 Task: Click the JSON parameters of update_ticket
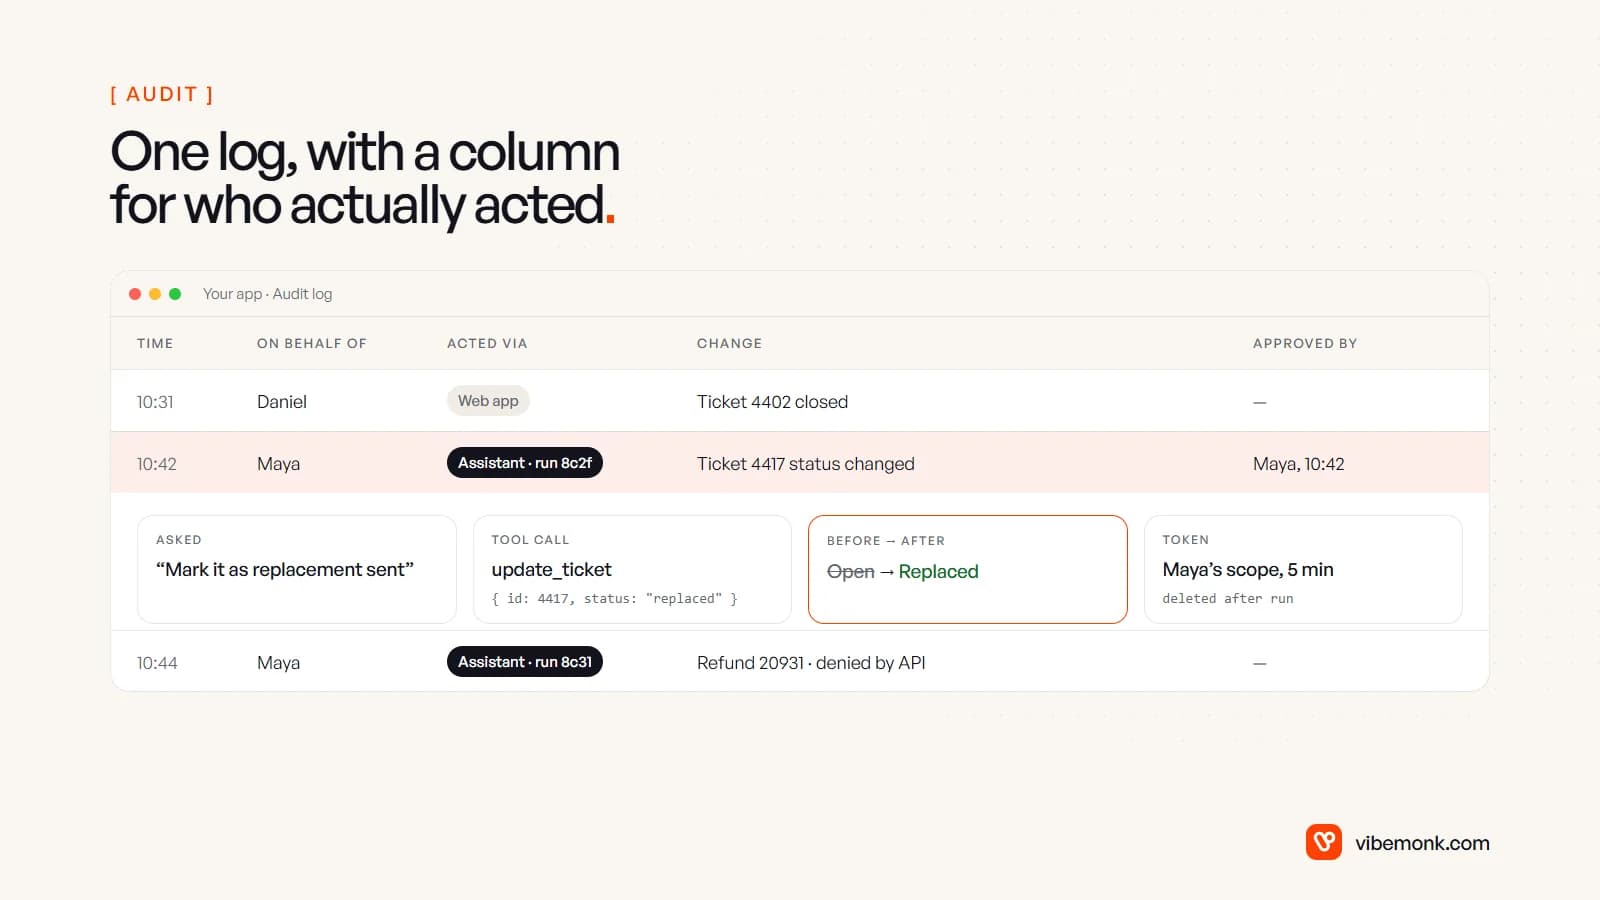pos(615,599)
